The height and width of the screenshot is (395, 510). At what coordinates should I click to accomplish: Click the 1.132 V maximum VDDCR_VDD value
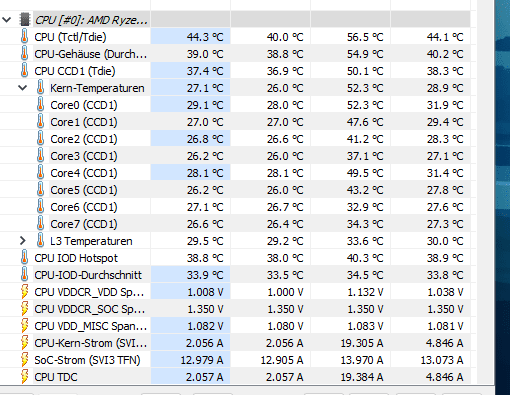tap(365, 292)
